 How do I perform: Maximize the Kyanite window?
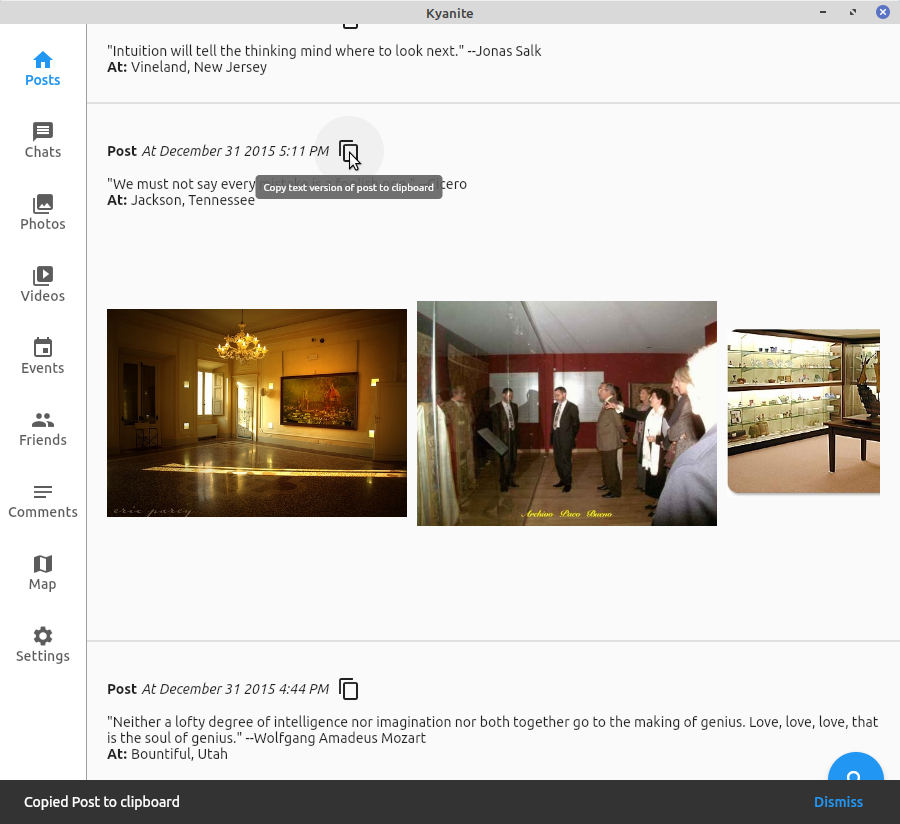(x=853, y=12)
